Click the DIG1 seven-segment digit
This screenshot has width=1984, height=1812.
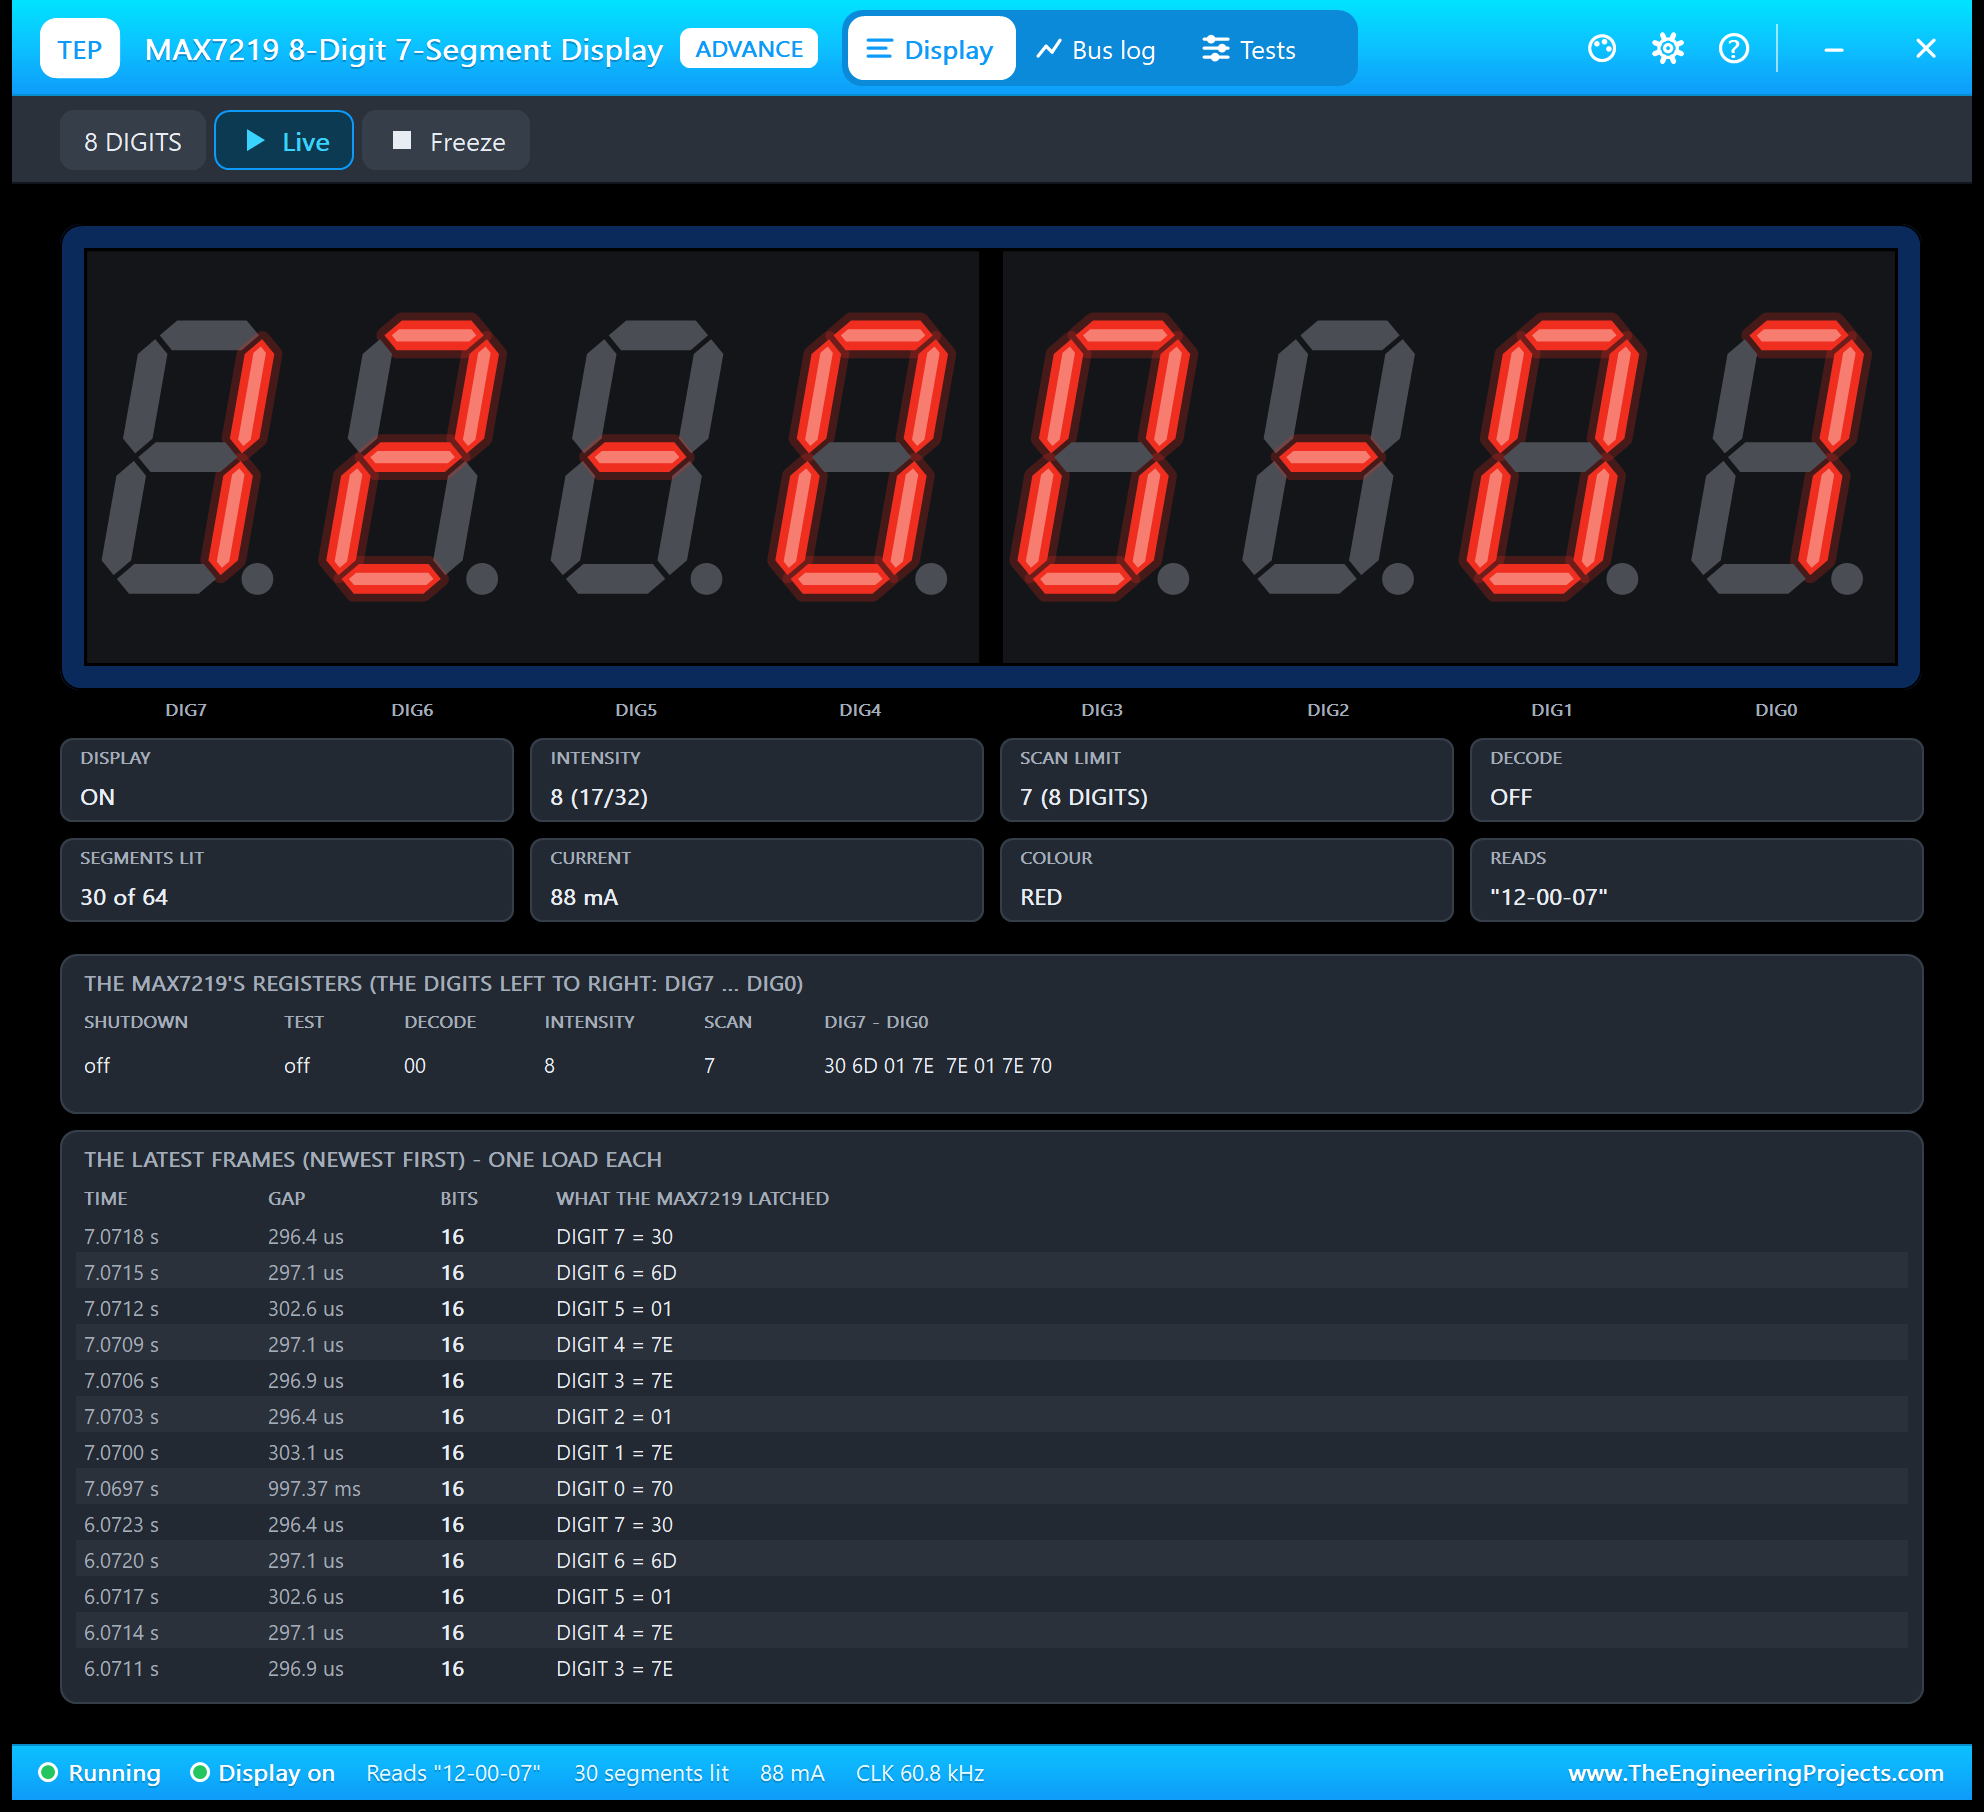(1552, 458)
